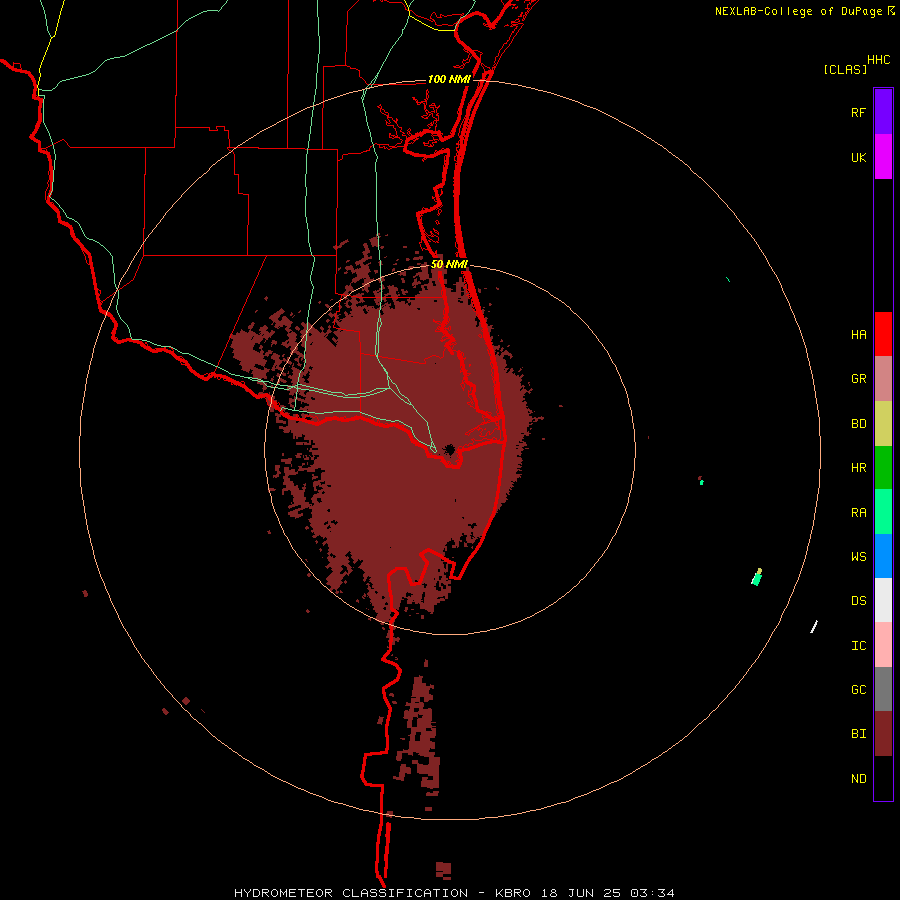Click the black radar site dot
This screenshot has height=900, width=900.
pyautogui.click(x=450, y=449)
